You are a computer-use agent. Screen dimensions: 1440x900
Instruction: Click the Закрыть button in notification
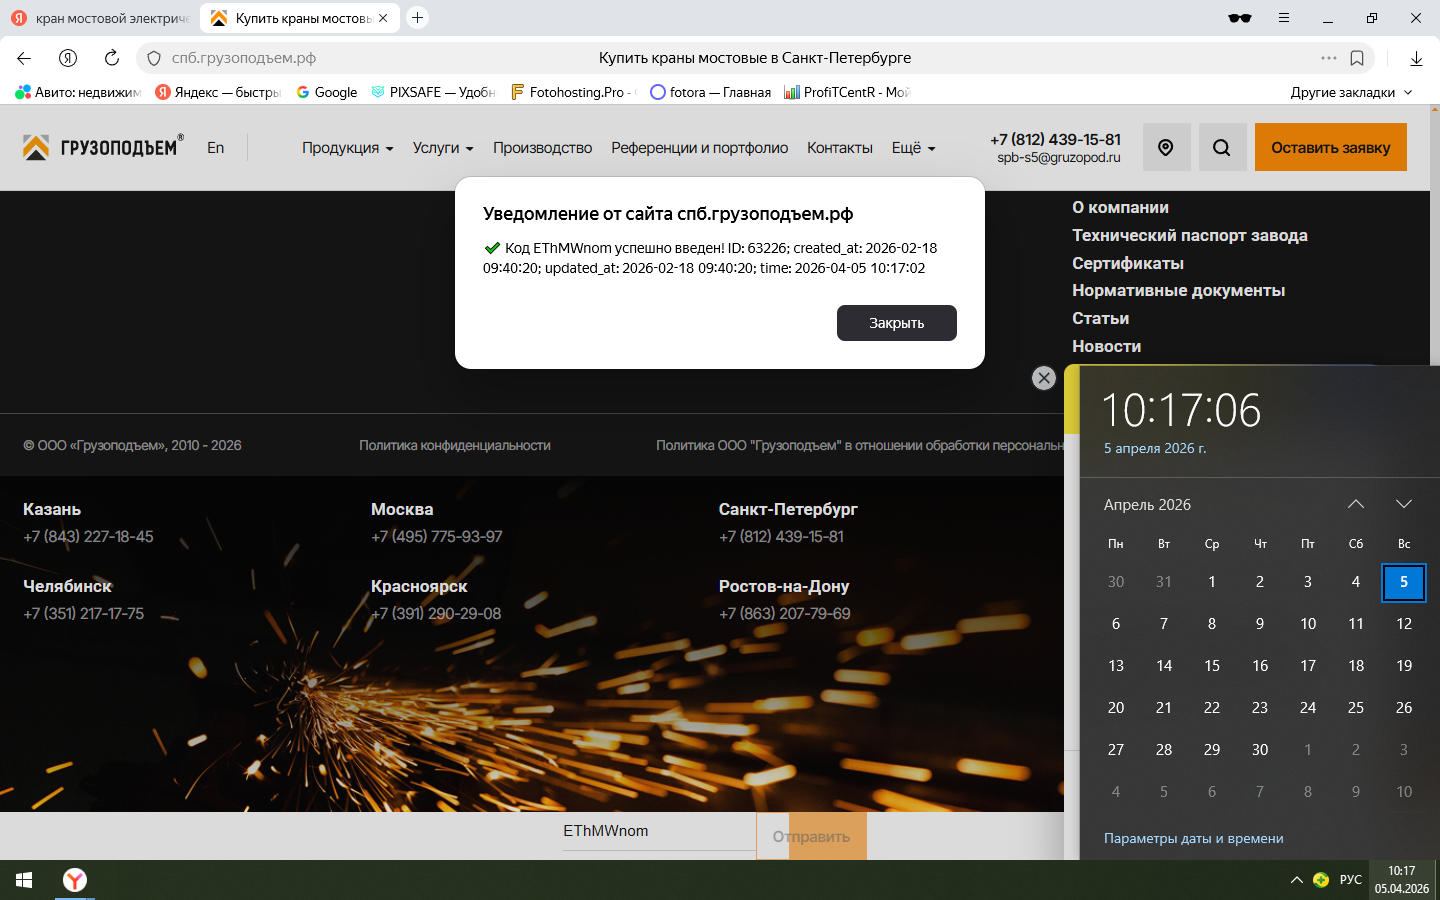[897, 323]
